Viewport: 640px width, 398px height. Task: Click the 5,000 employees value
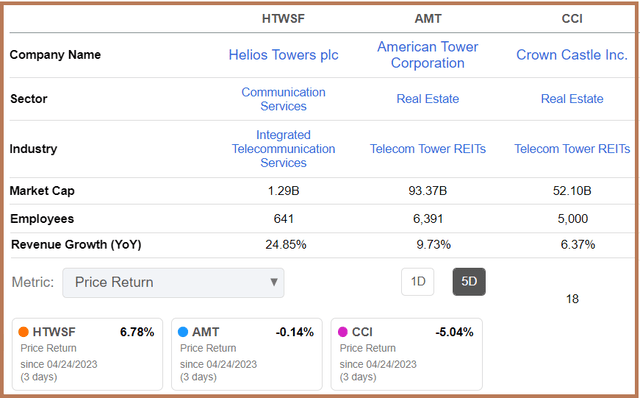pyautogui.click(x=573, y=219)
